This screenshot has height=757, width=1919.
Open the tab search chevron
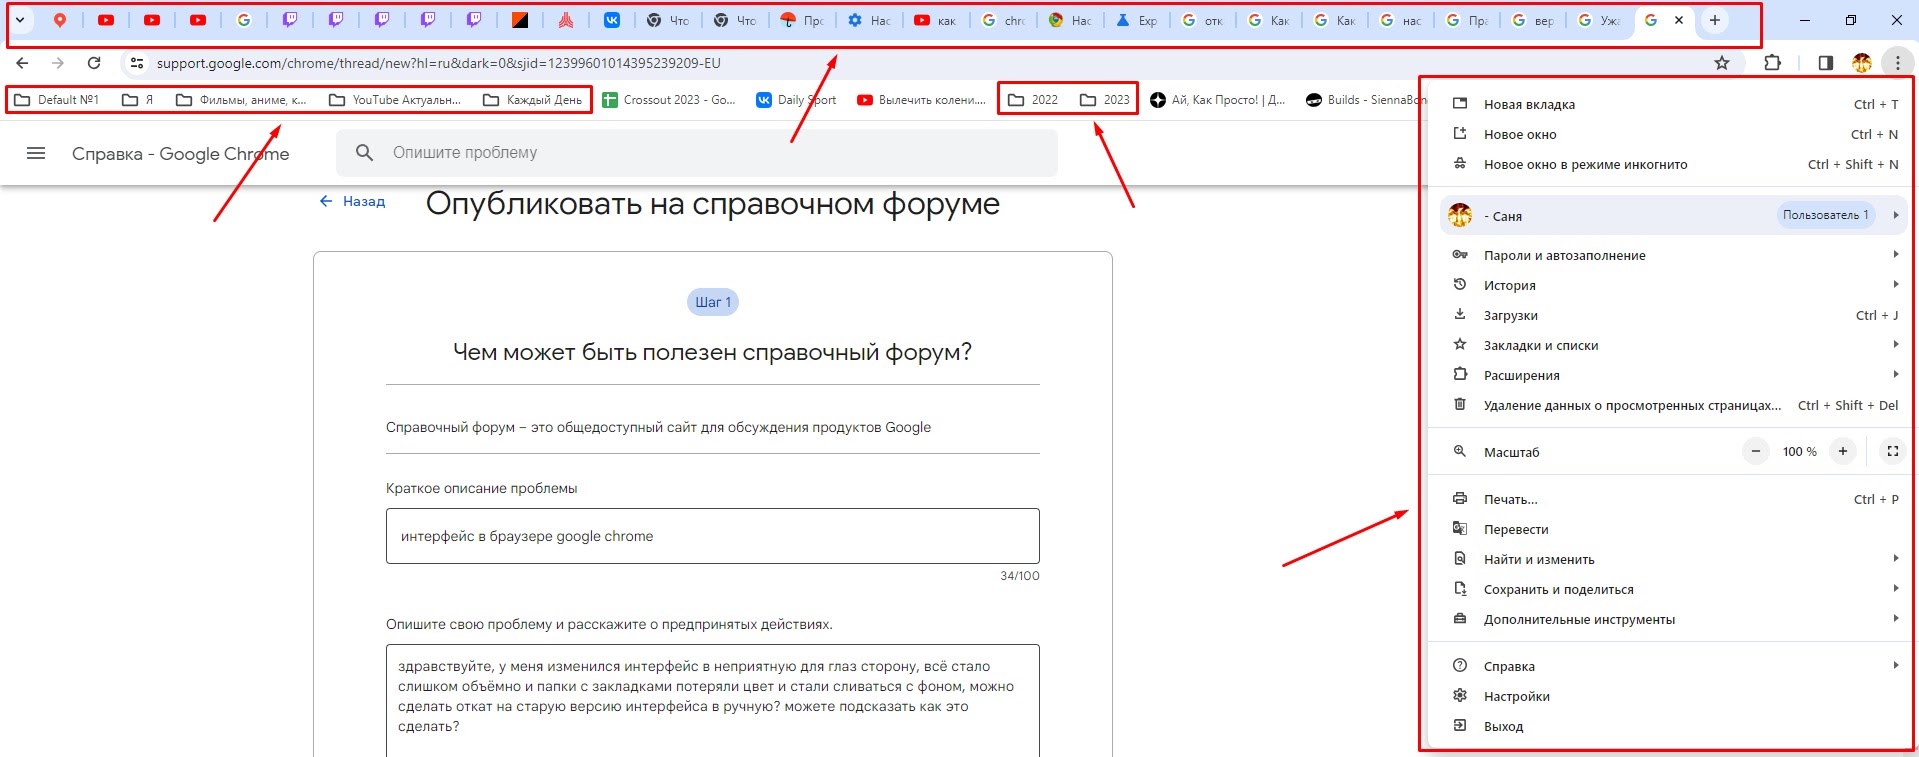pos(19,20)
